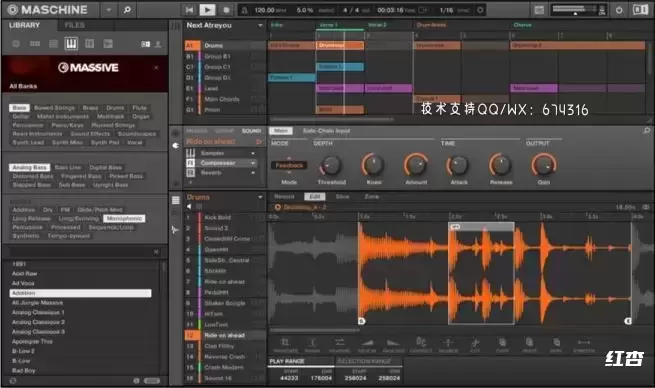Viewport: 655px width, 388px height.
Task: Arm recording with the record button
Action: tap(226, 10)
